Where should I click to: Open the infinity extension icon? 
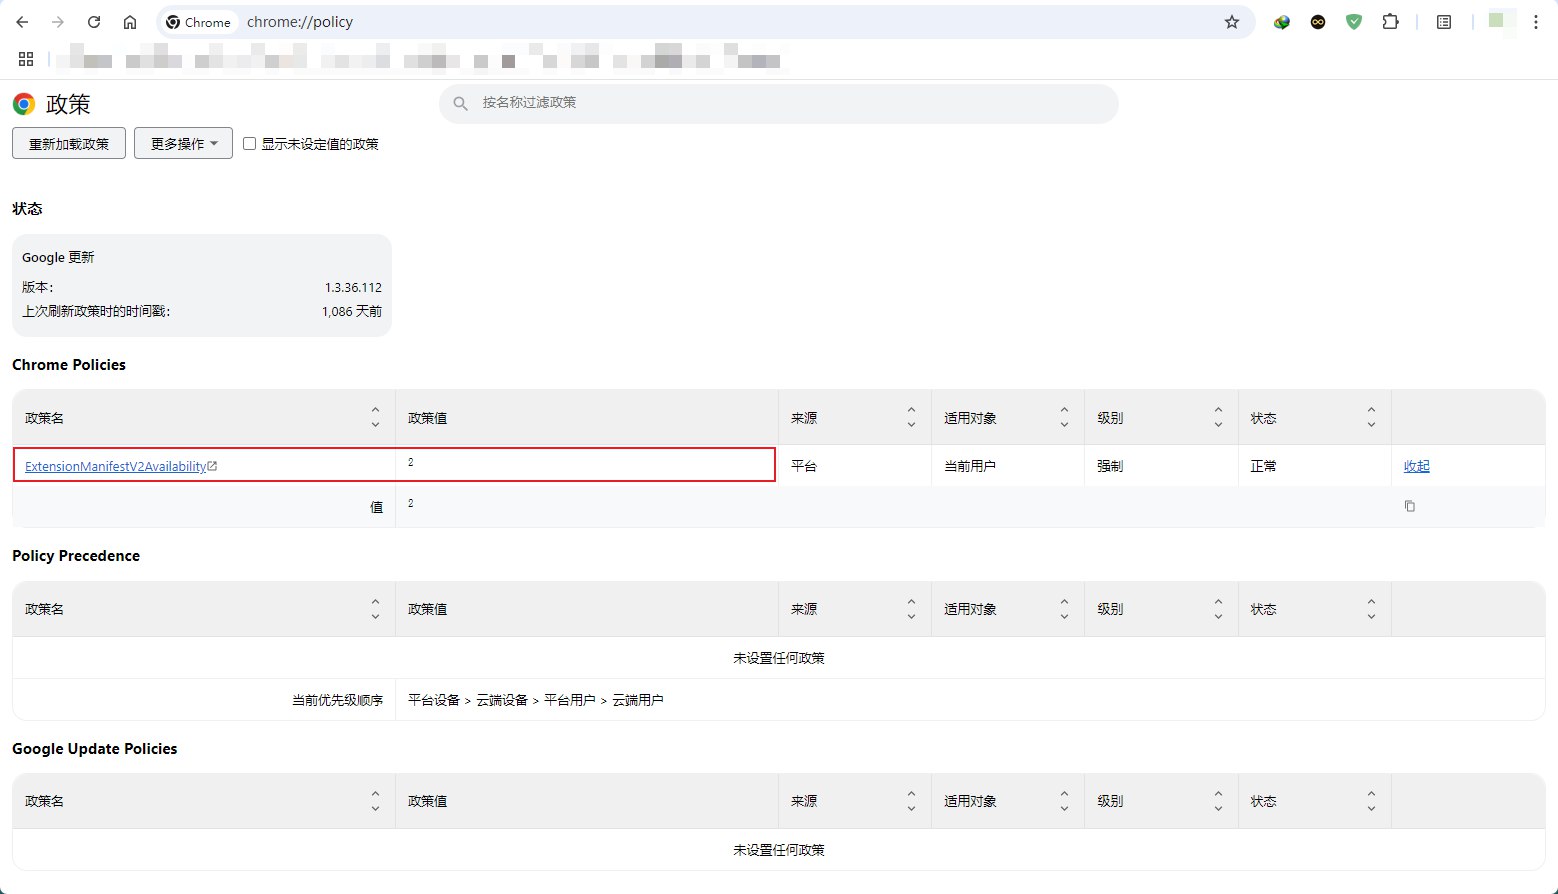click(1317, 21)
